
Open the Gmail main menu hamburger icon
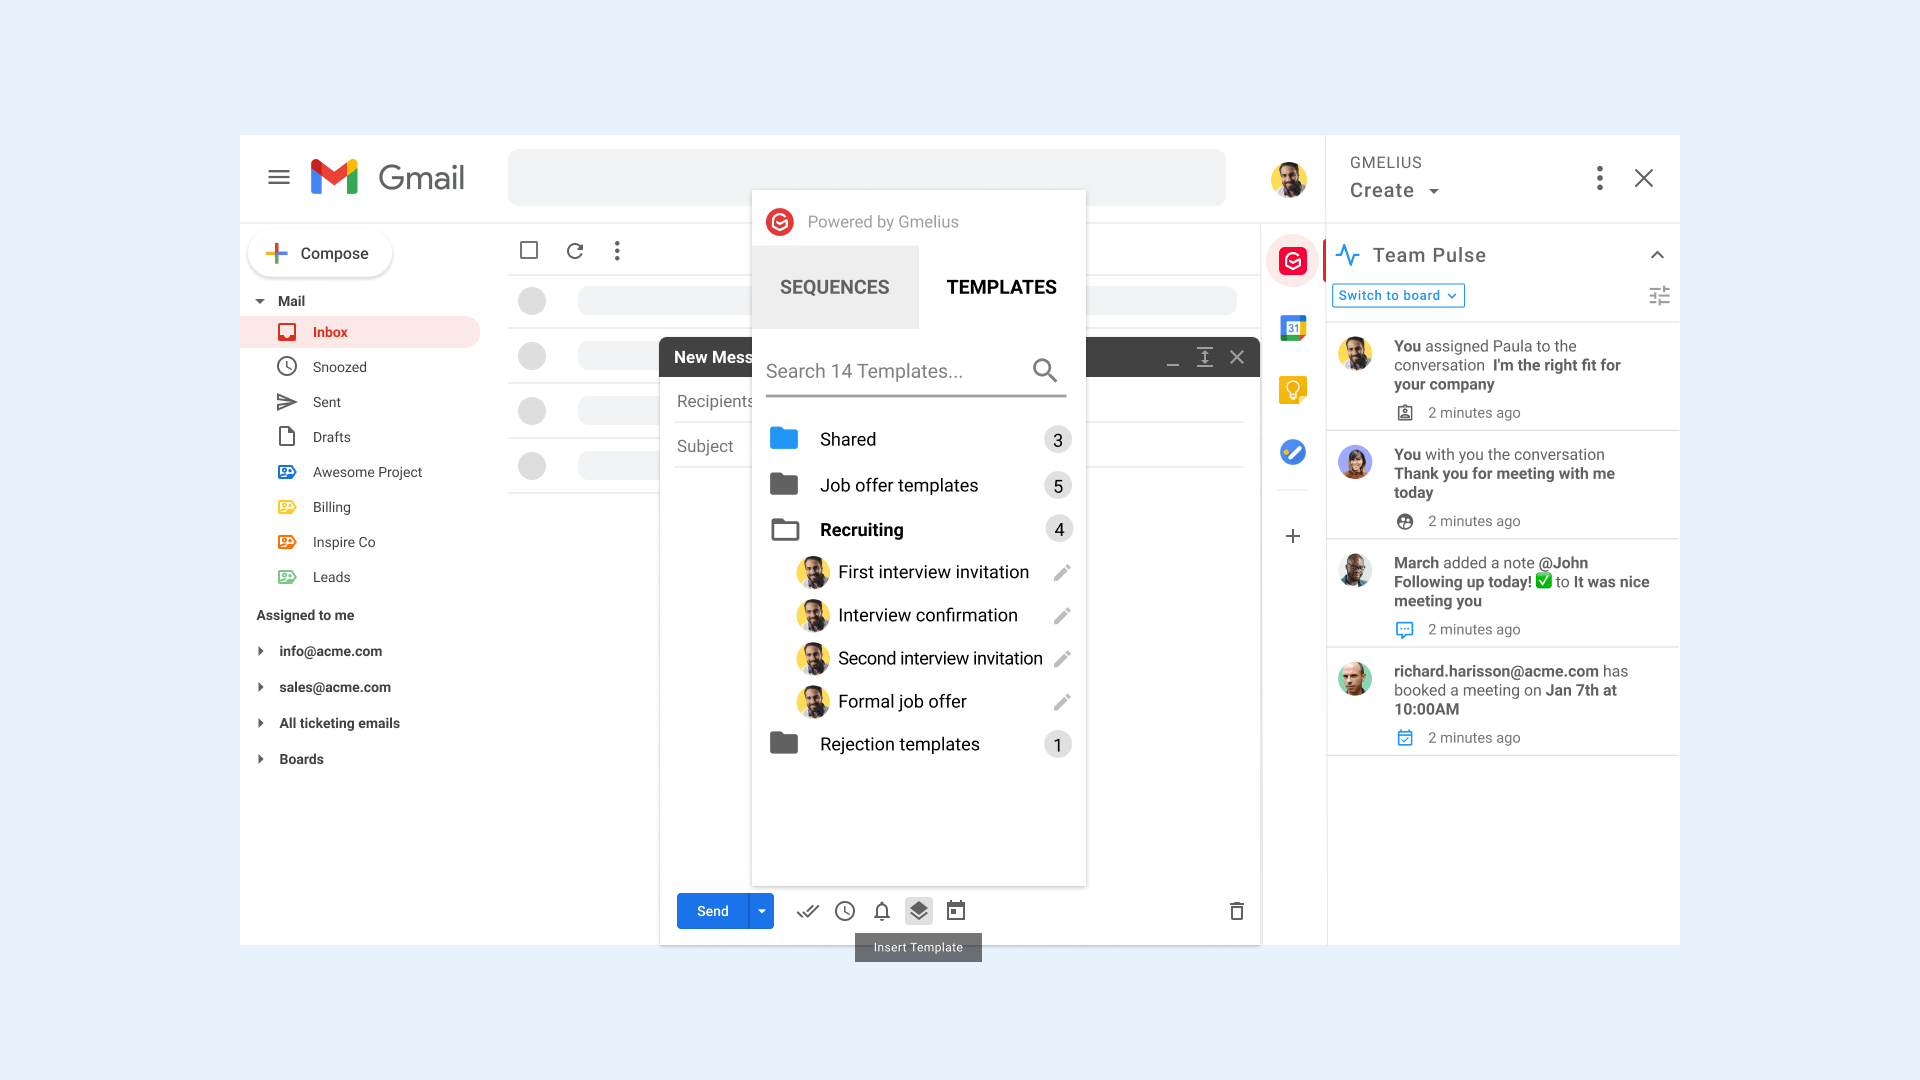point(279,177)
